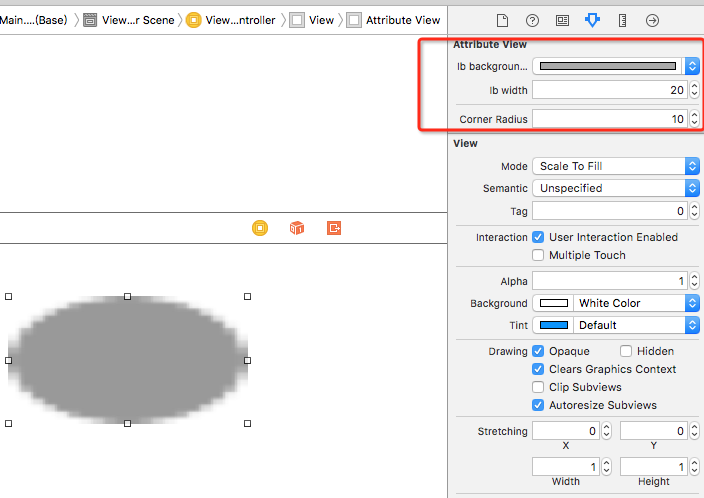
Task: Select the gray oval view on canvas
Action: [x=128, y=360]
